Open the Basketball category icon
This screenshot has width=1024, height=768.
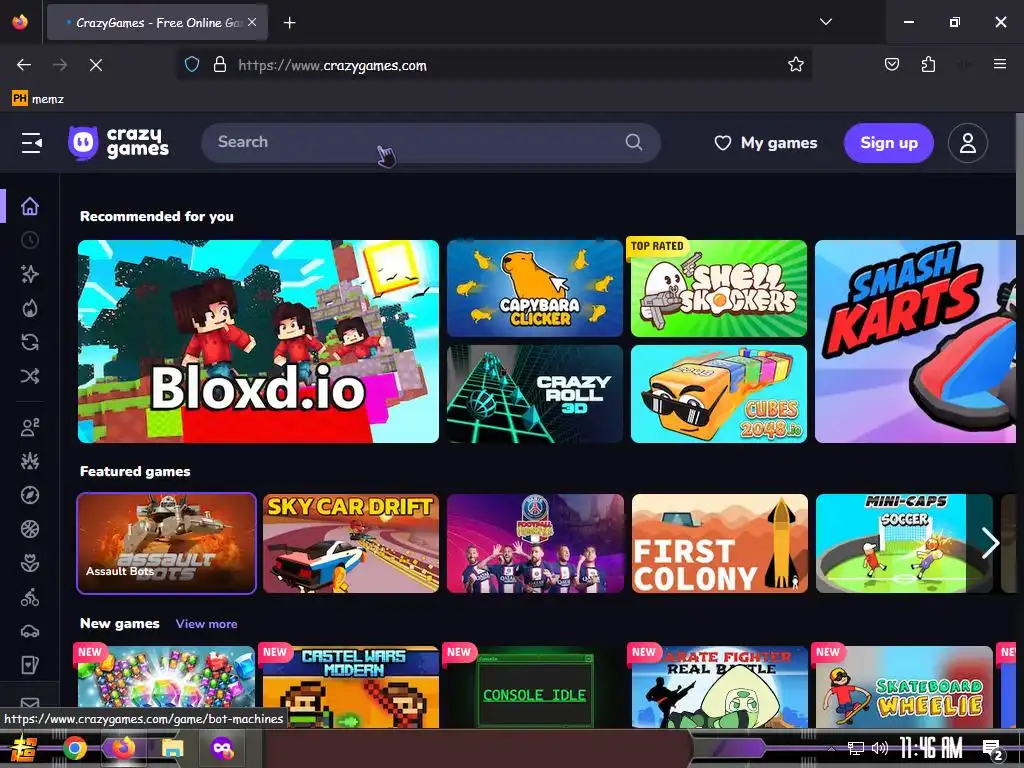click(29, 529)
